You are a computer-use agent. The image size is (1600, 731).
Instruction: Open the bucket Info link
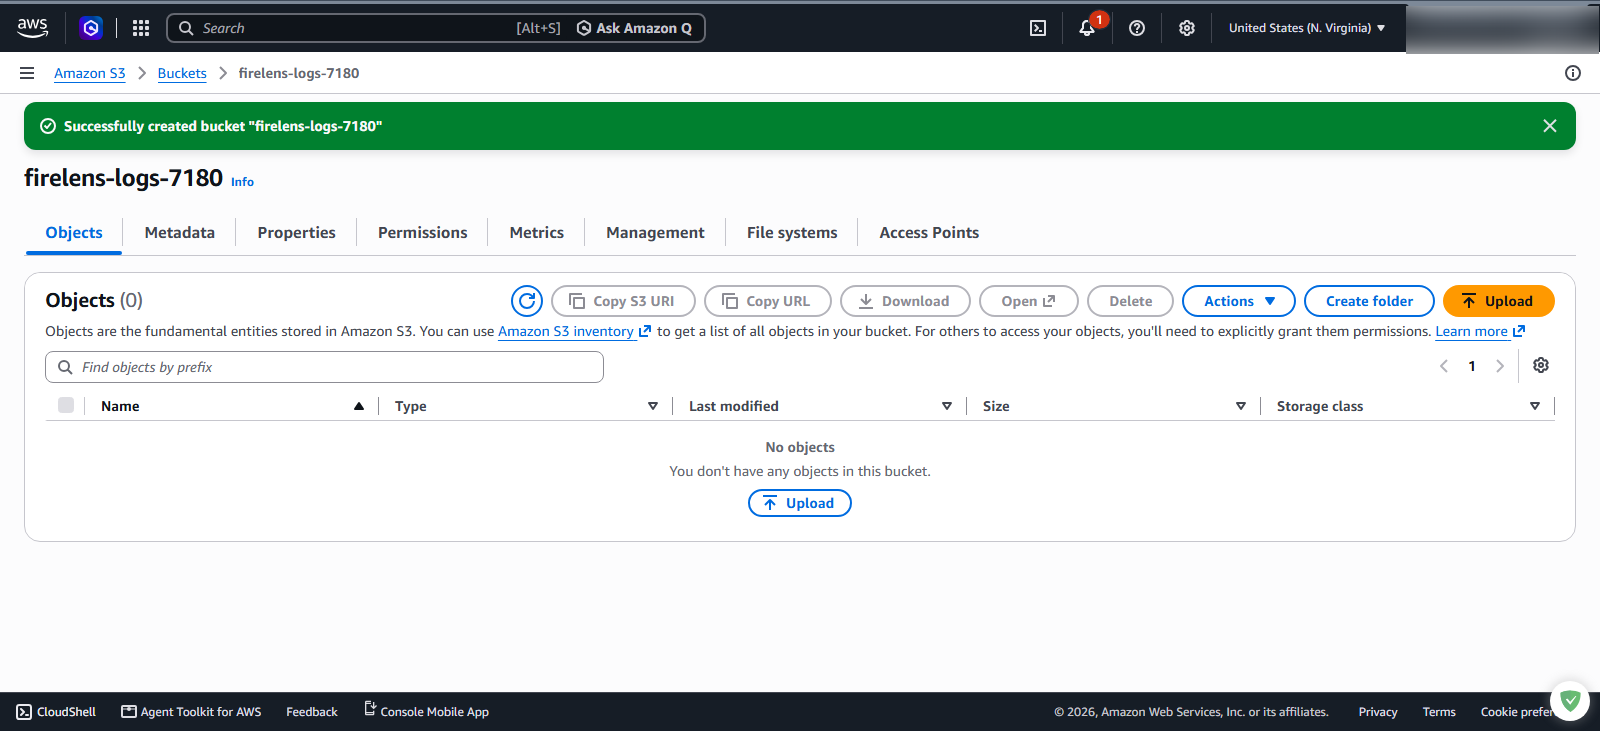point(242,182)
